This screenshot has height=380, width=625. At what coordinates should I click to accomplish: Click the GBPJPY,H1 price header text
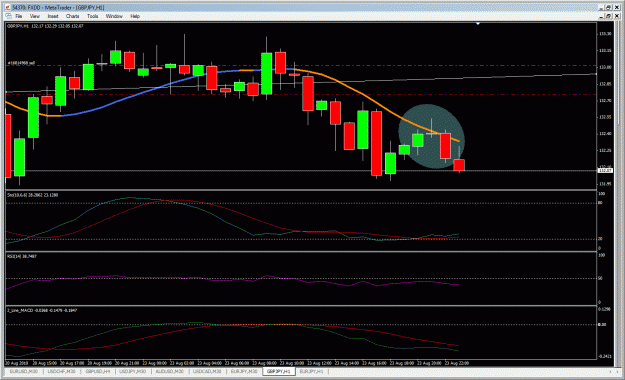(45, 26)
